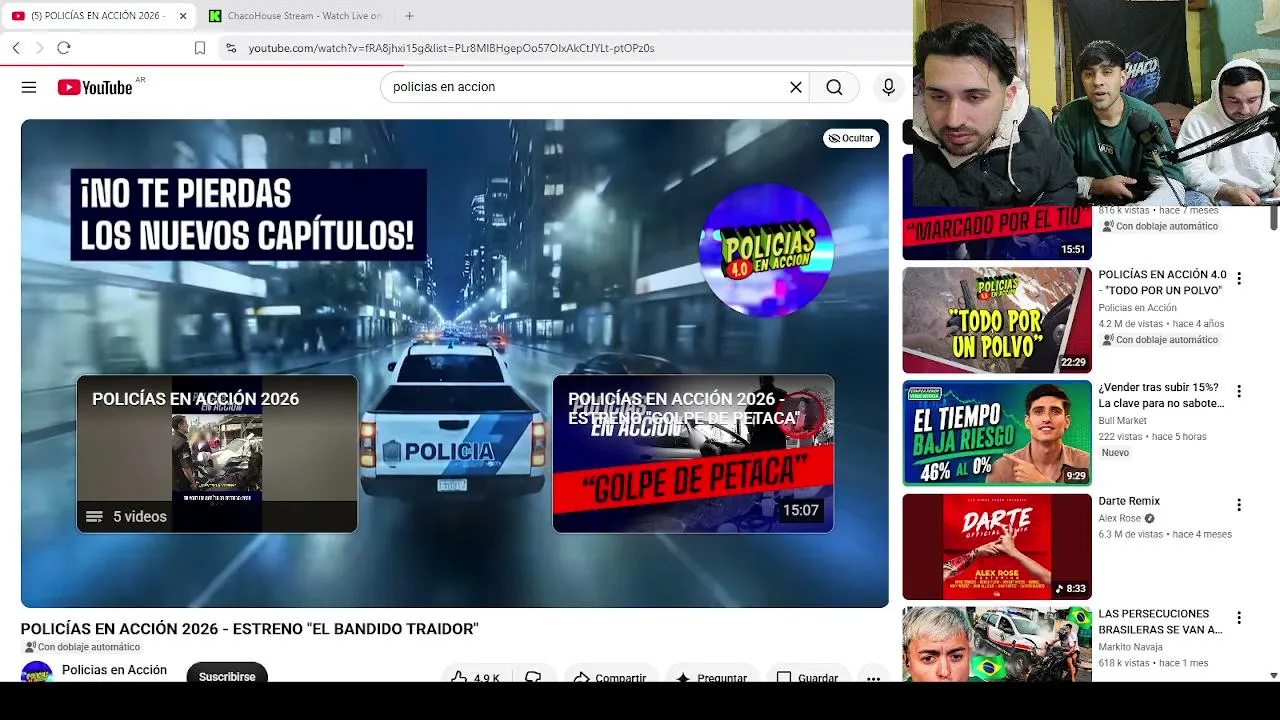This screenshot has height=720, width=1280.
Task: View site information icon in address bar
Action: [231, 48]
